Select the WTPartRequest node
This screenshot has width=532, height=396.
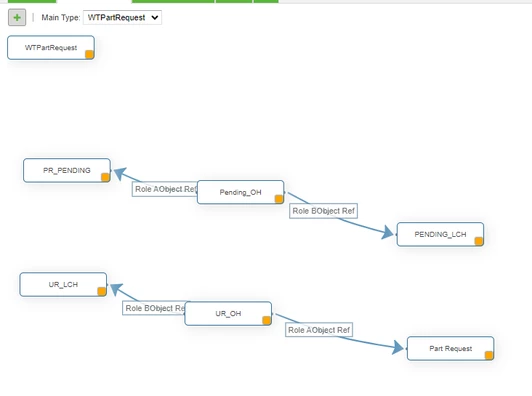(x=51, y=48)
